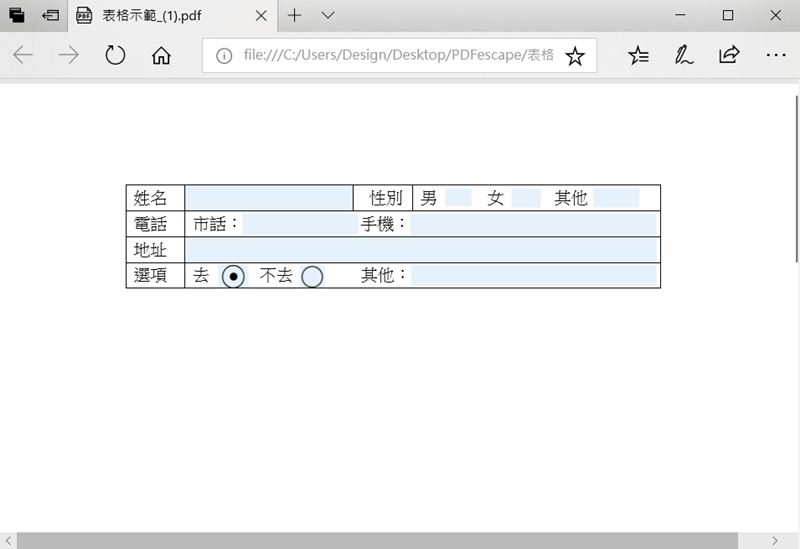Open a new tab with plus button
The height and width of the screenshot is (549, 800).
(294, 15)
